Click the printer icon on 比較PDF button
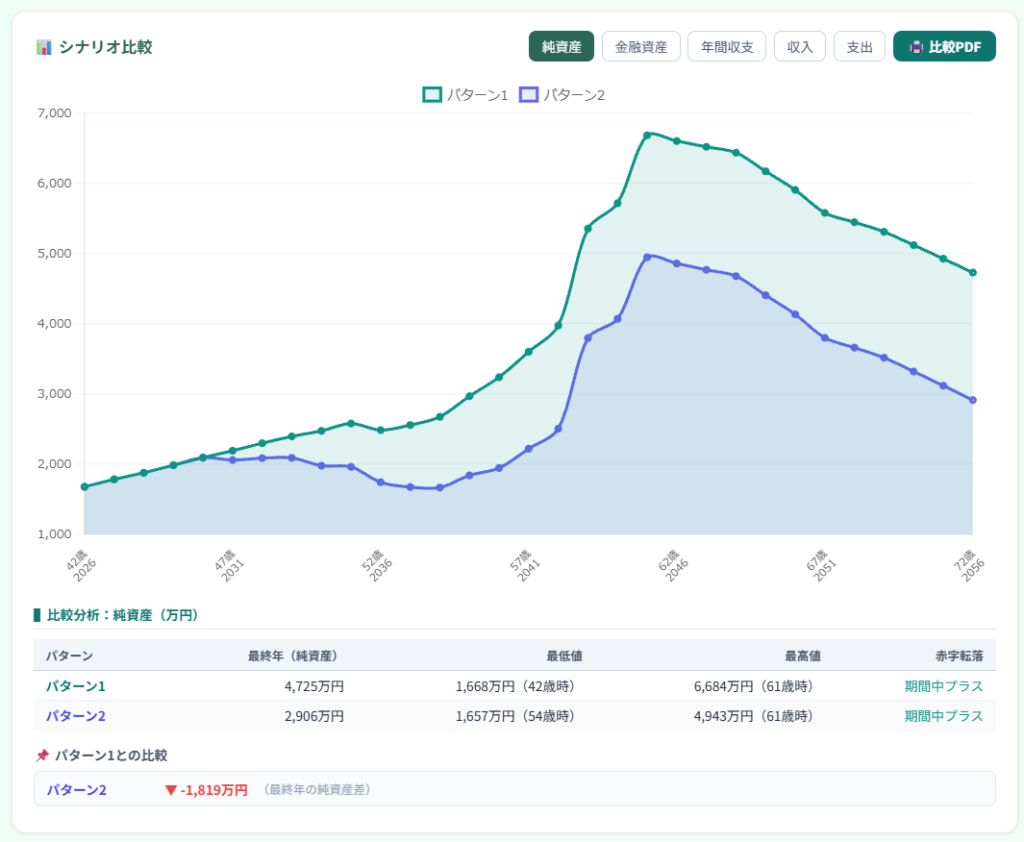1024x842 pixels. (x=916, y=47)
